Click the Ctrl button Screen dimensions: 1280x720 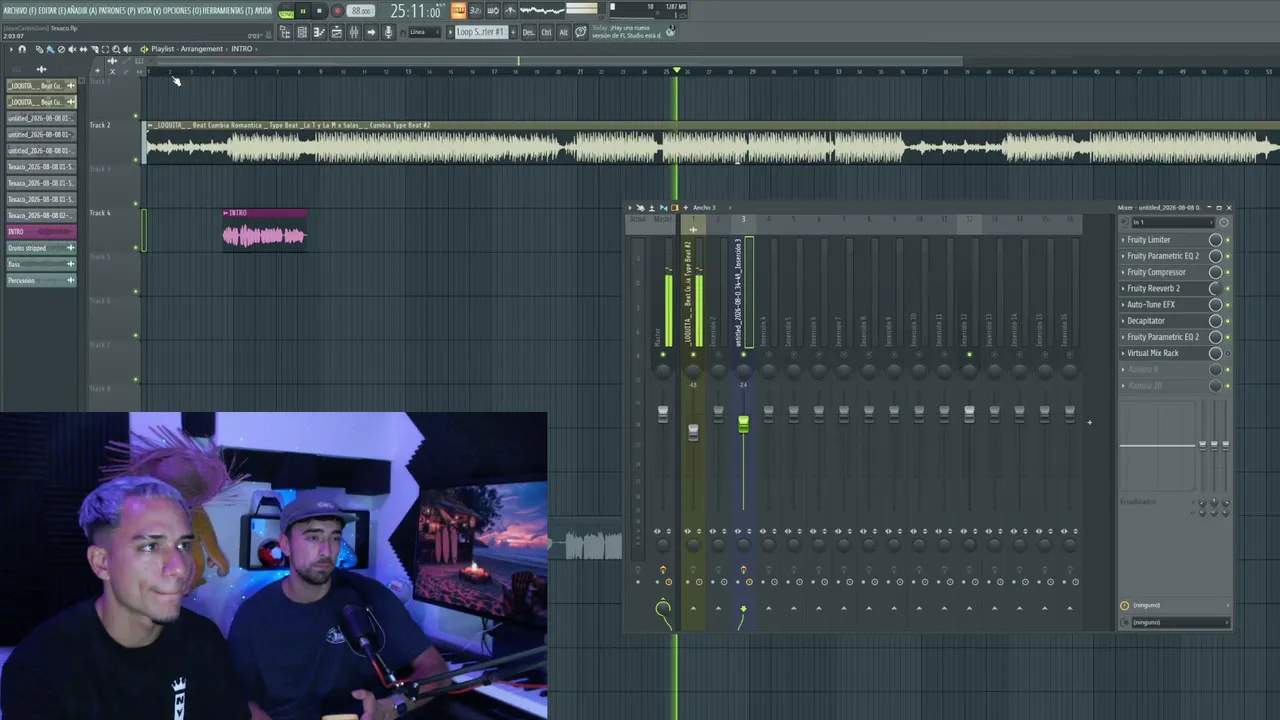click(546, 32)
